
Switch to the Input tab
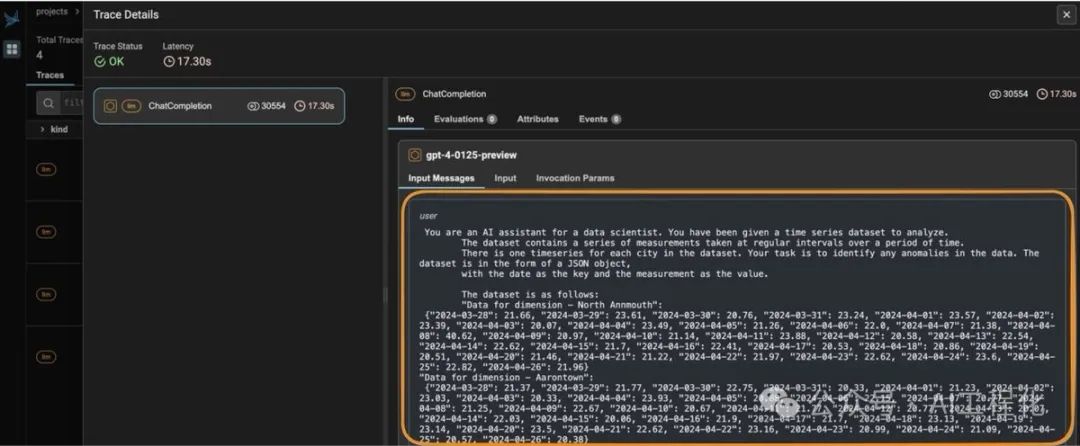point(505,178)
